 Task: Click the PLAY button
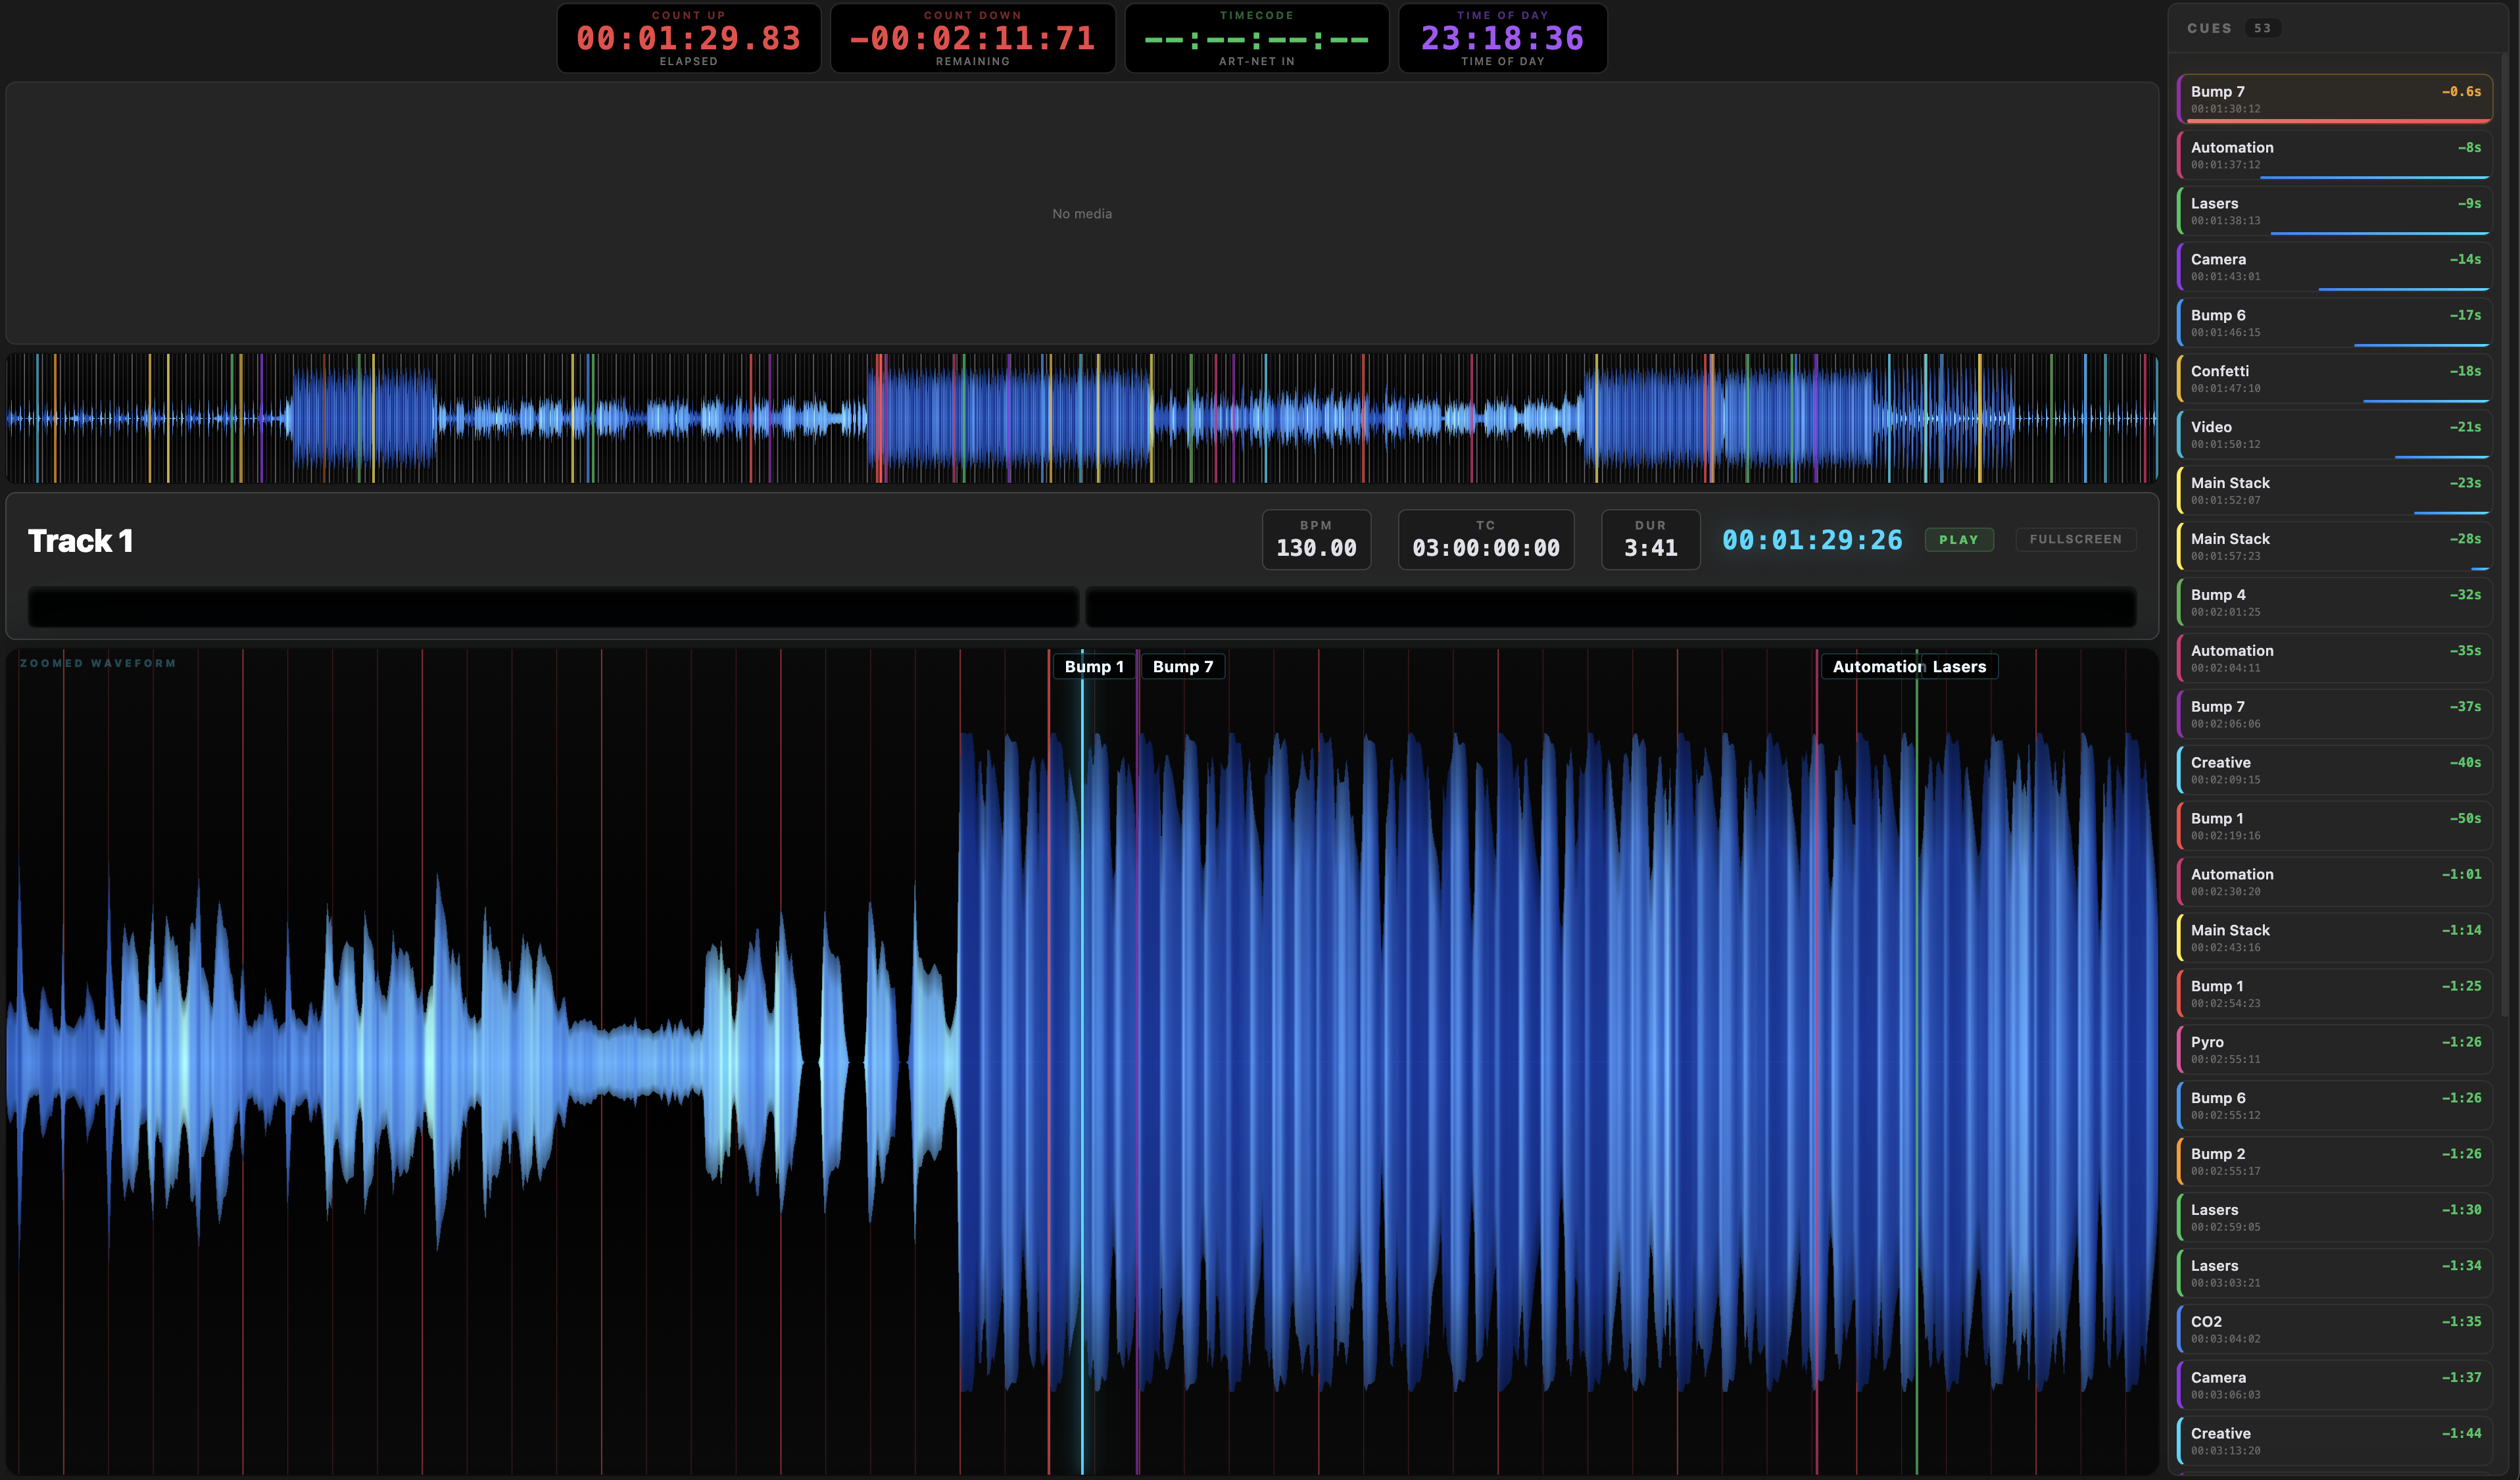pyautogui.click(x=1959, y=539)
